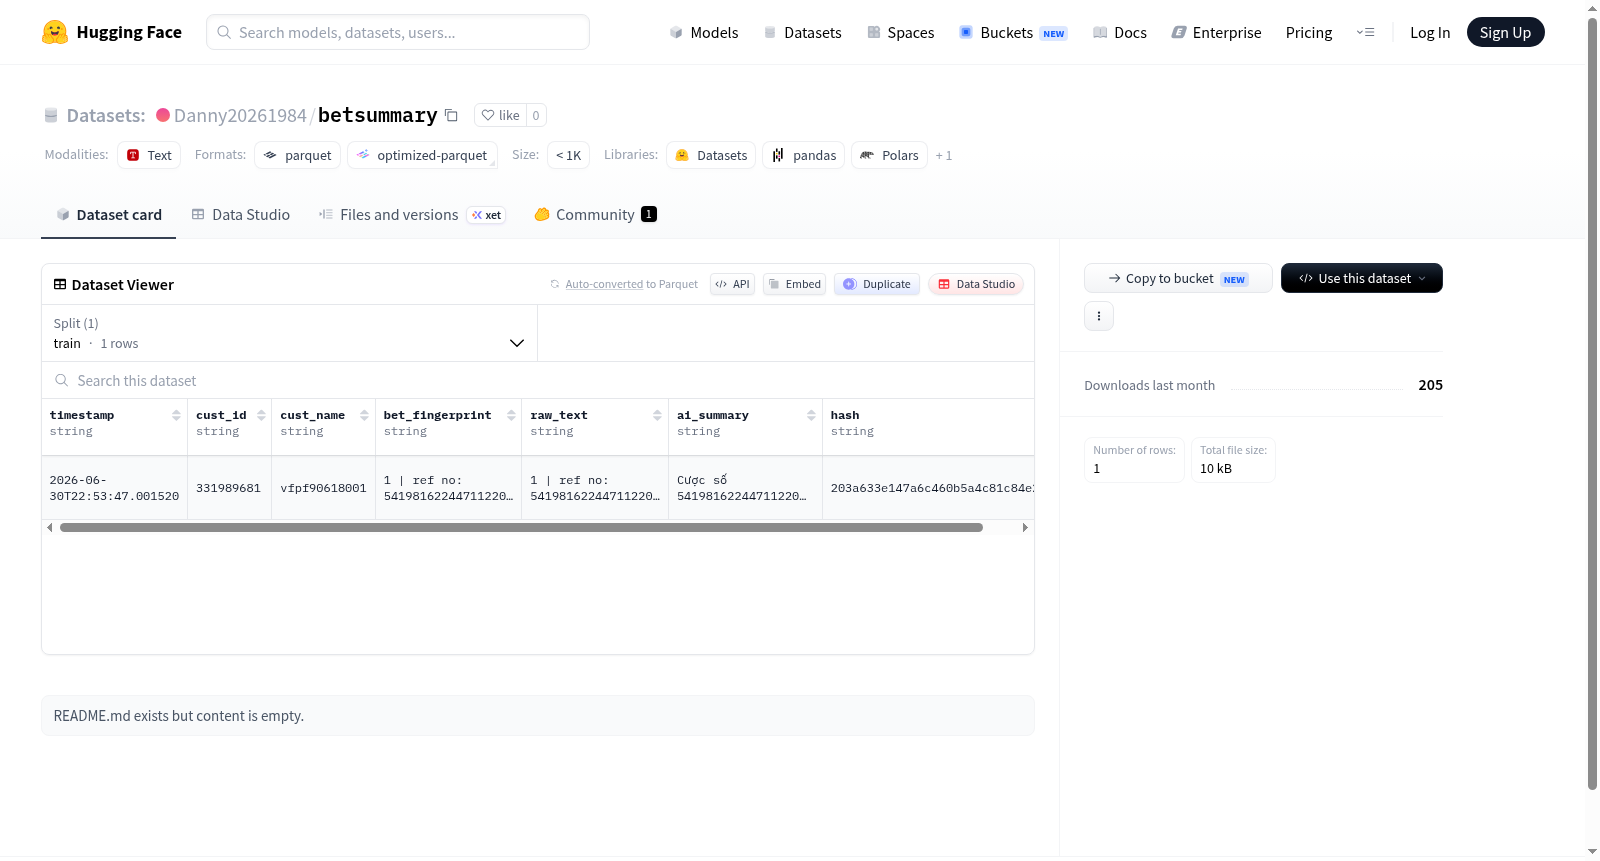Click the <1K size tag
The height and width of the screenshot is (861, 1600).
click(568, 155)
